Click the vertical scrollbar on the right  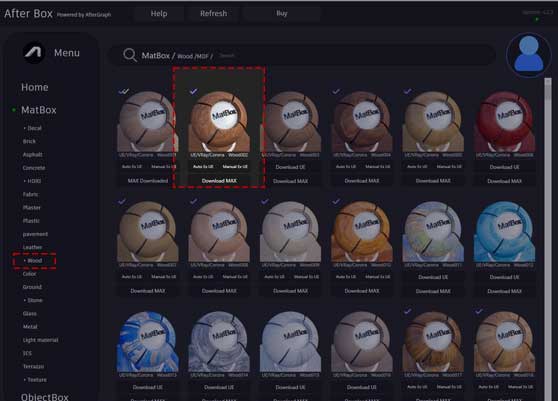click(547, 238)
